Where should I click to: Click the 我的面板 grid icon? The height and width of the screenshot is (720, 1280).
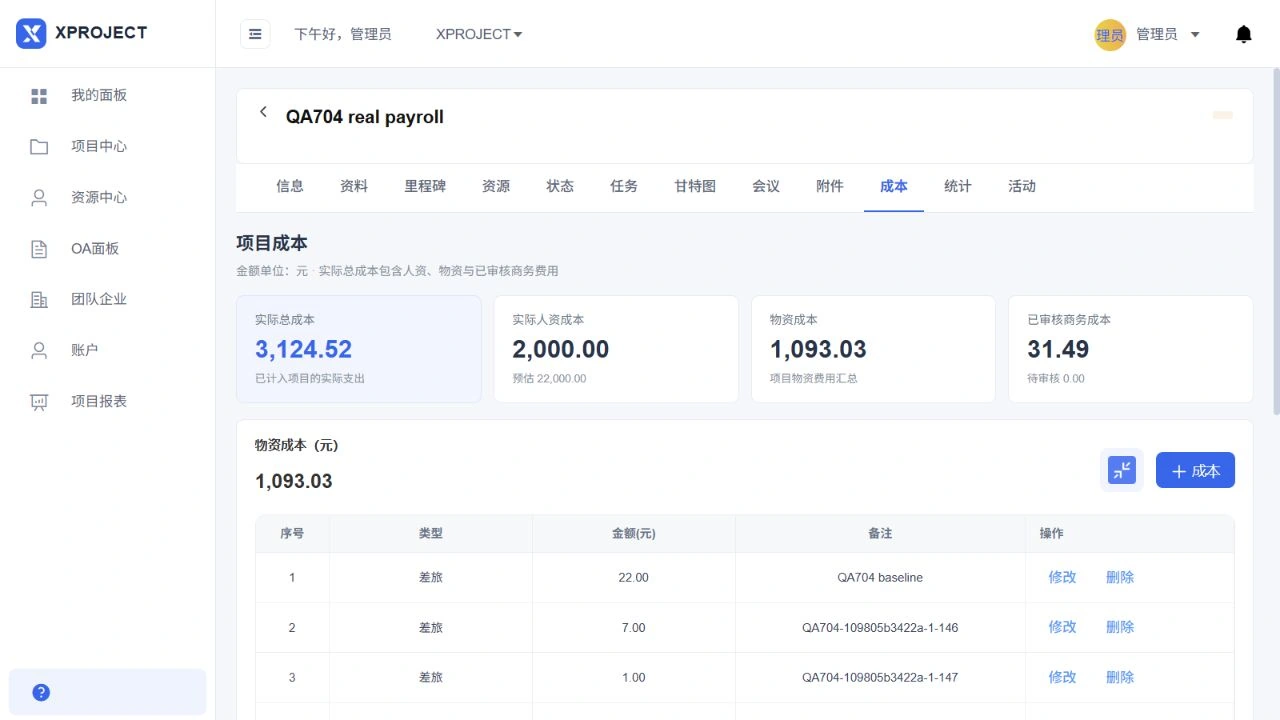pyautogui.click(x=39, y=96)
